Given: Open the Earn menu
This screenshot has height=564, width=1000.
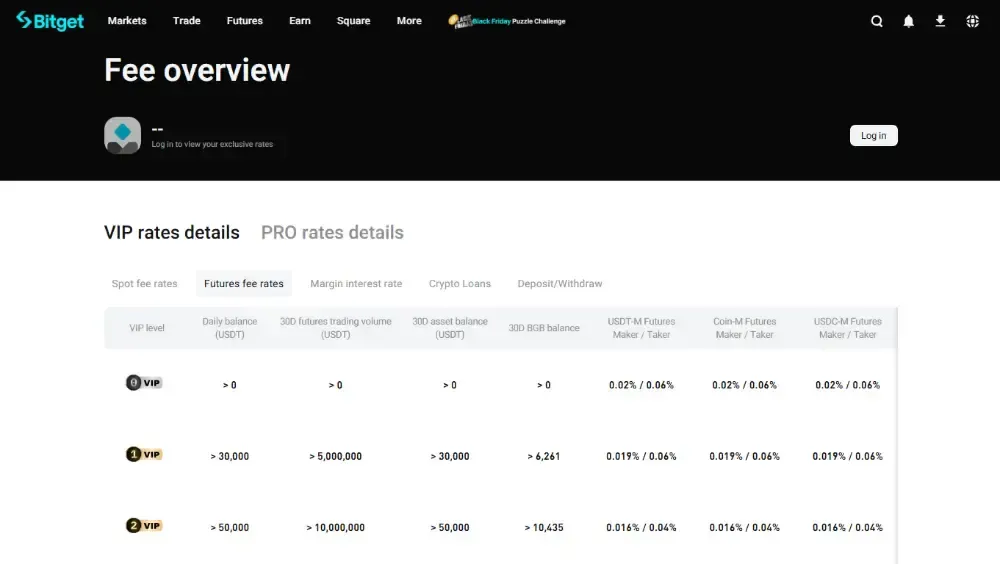Looking at the screenshot, I should (300, 21).
